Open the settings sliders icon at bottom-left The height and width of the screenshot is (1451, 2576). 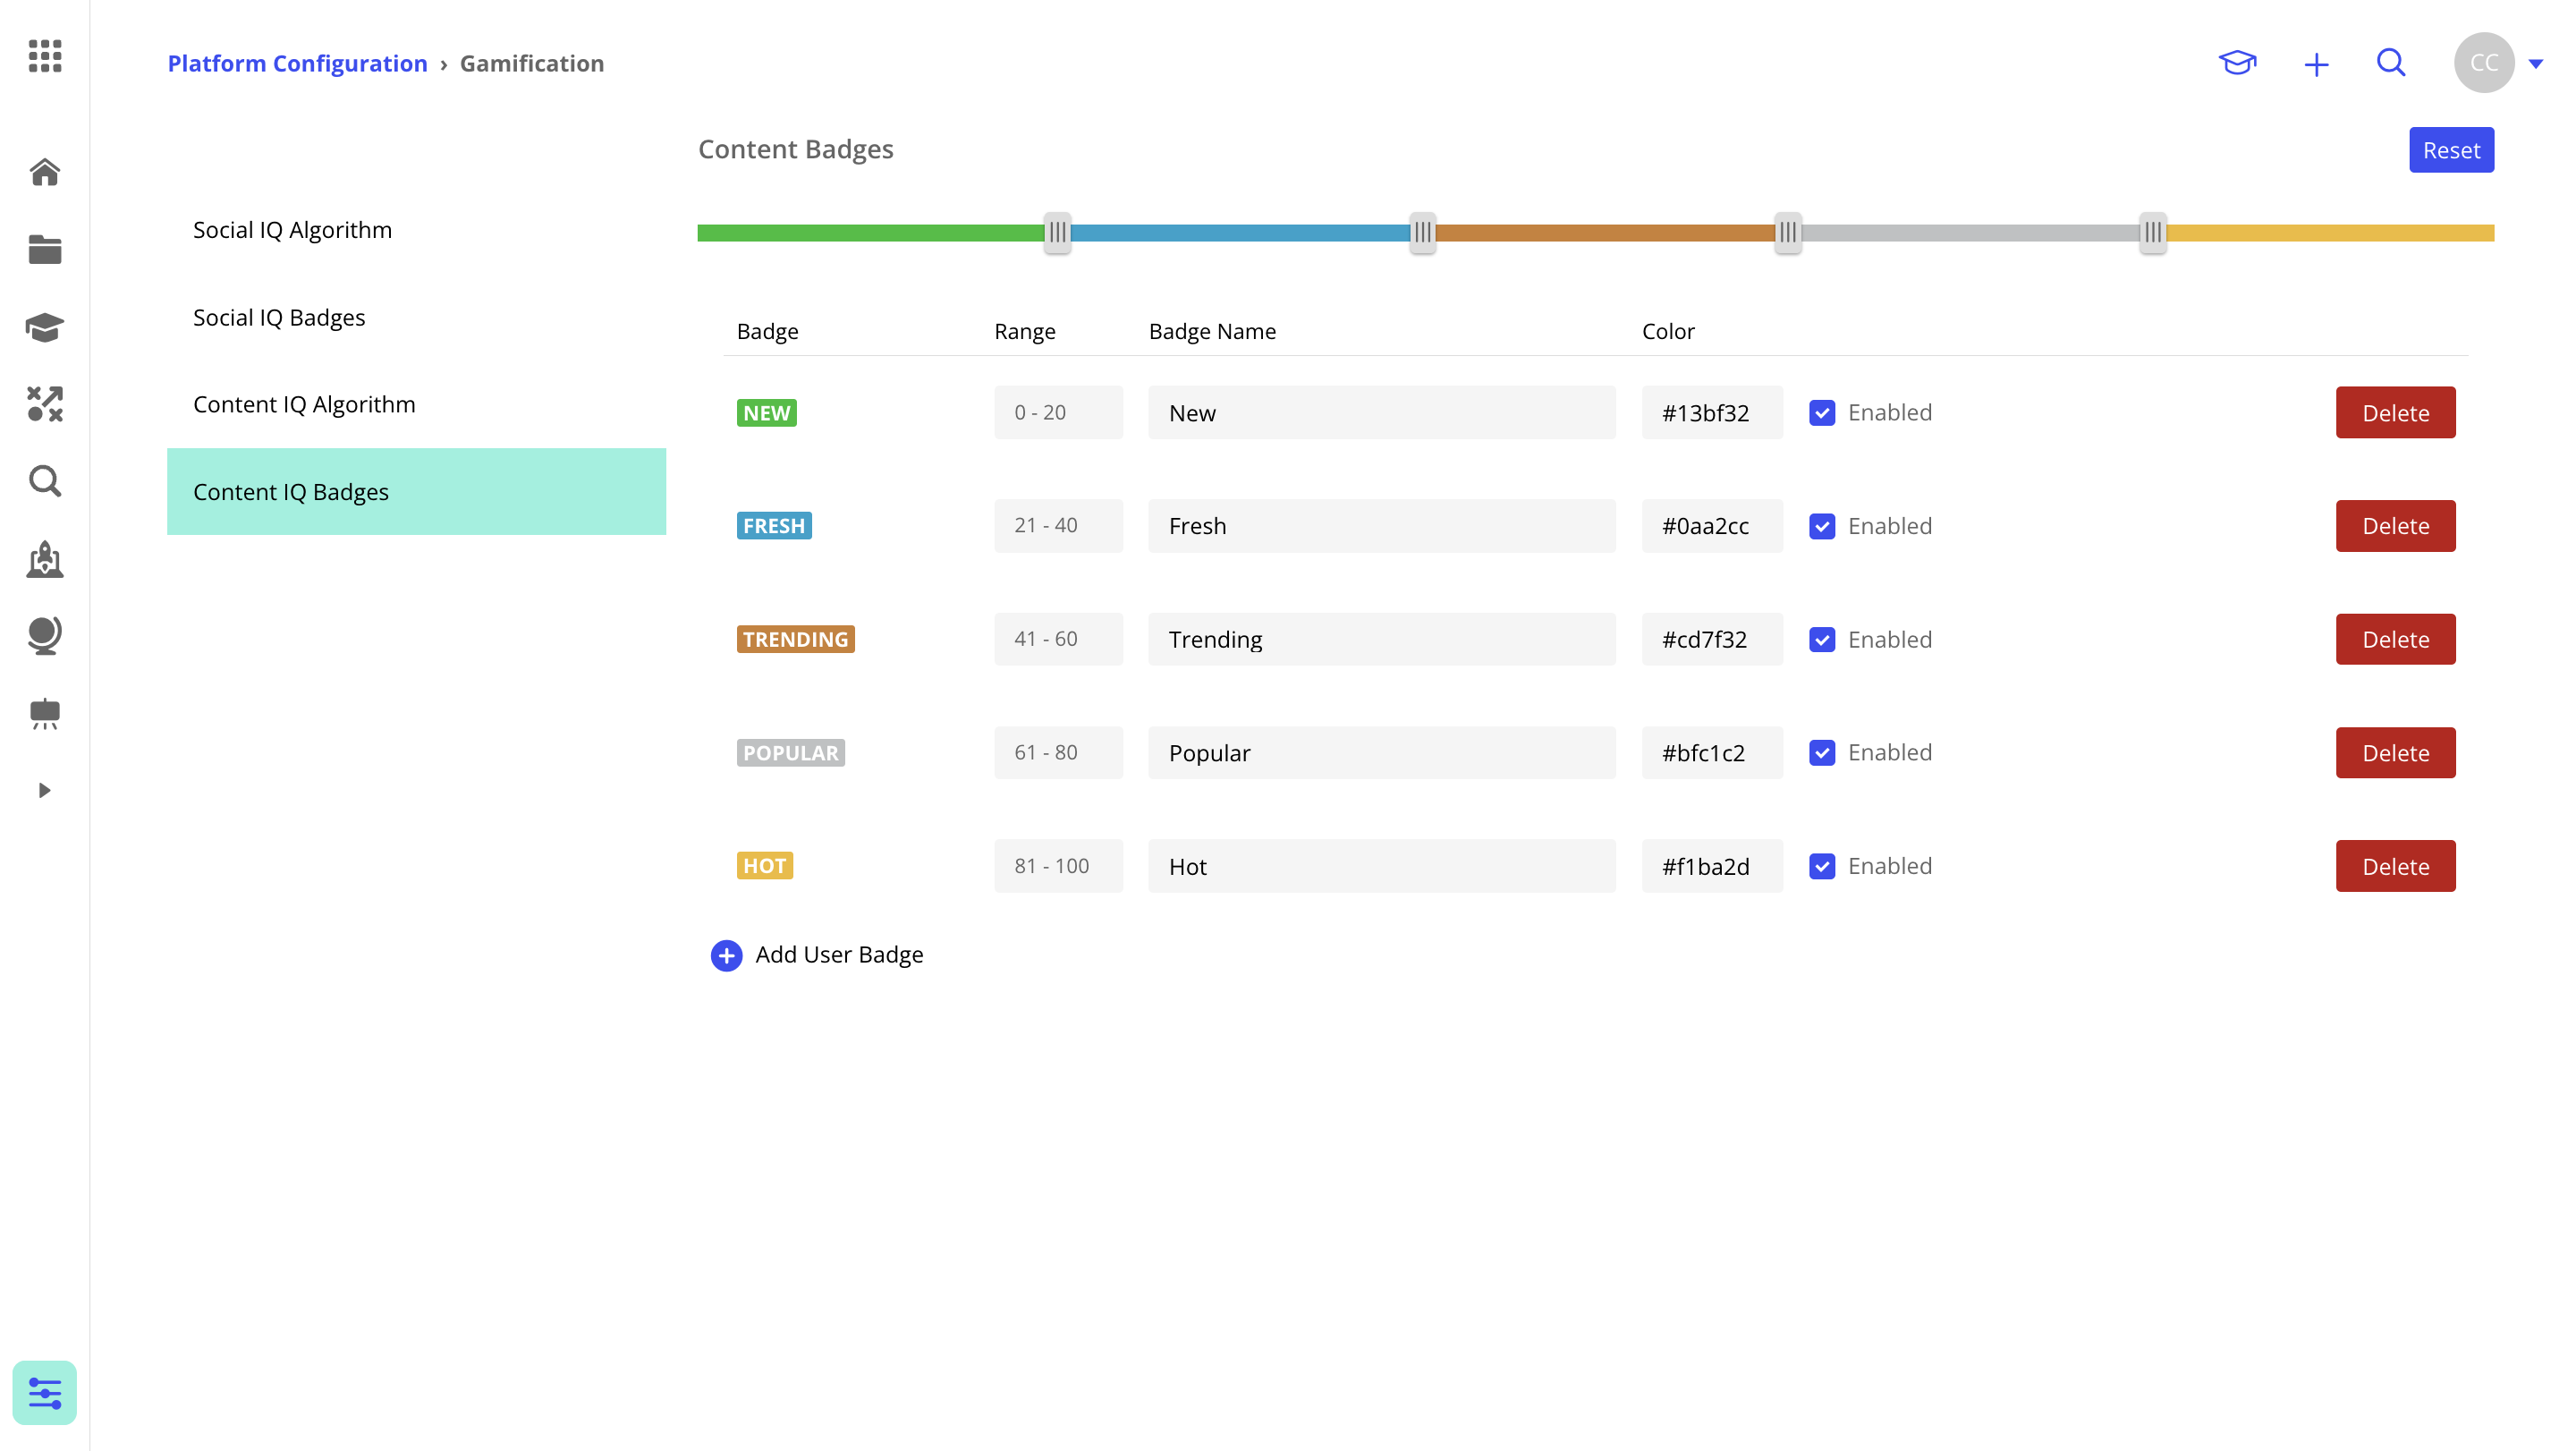(x=44, y=1392)
